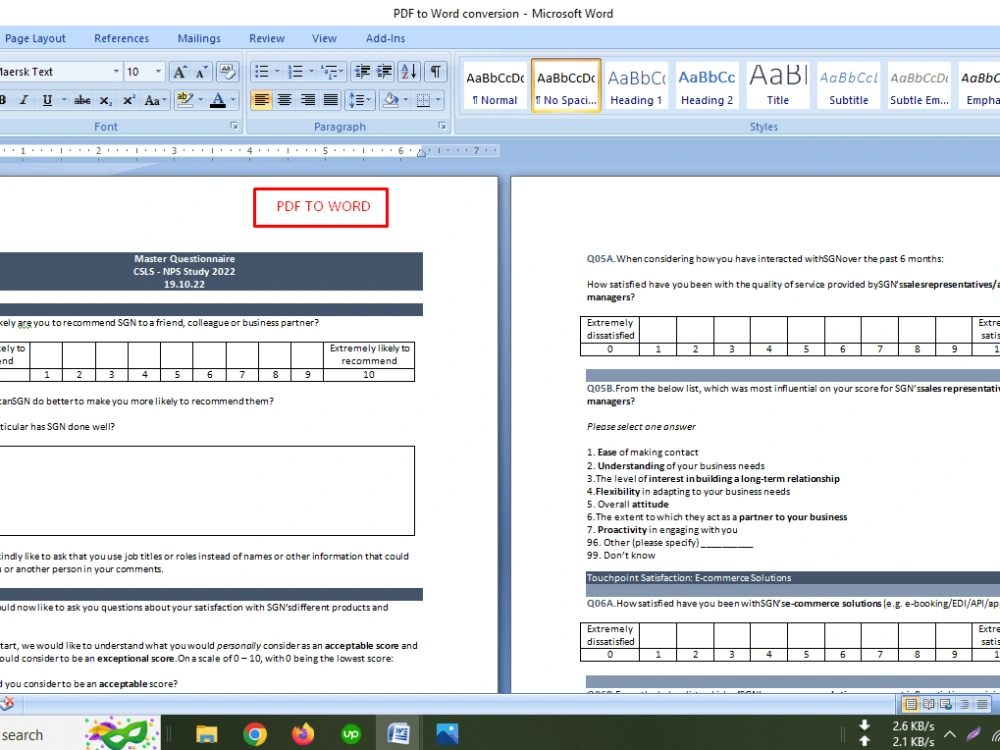Open the Change Case dropdown
This screenshot has height=750, width=1000.
[155, 100]
